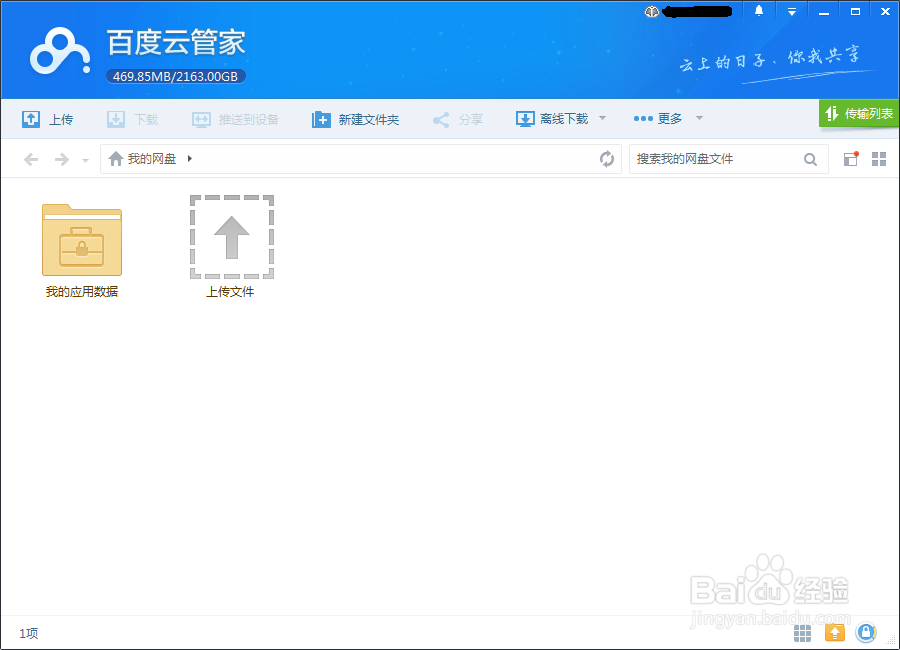The image size is (900, 650).
Task: Refresh the file list
Action: (607, 158)
